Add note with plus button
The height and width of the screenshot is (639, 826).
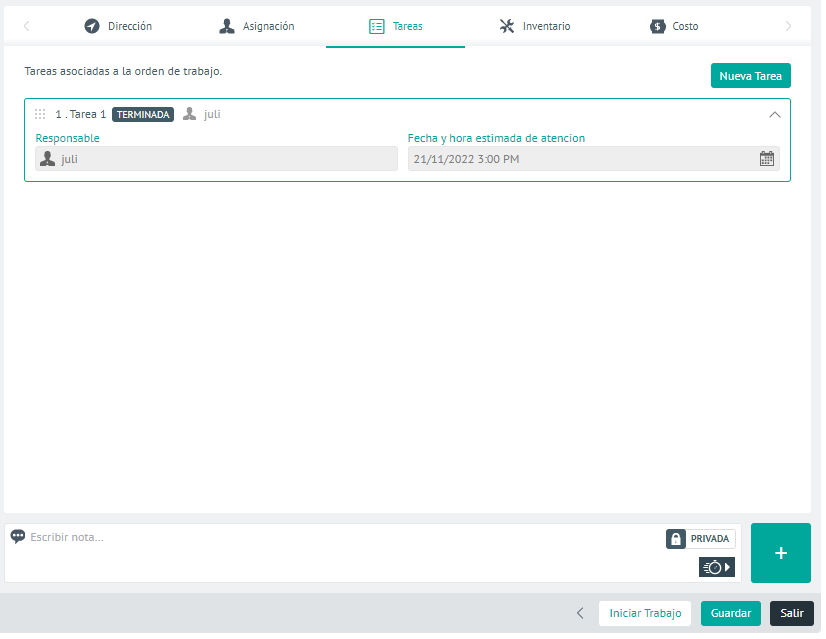point(781,553)
